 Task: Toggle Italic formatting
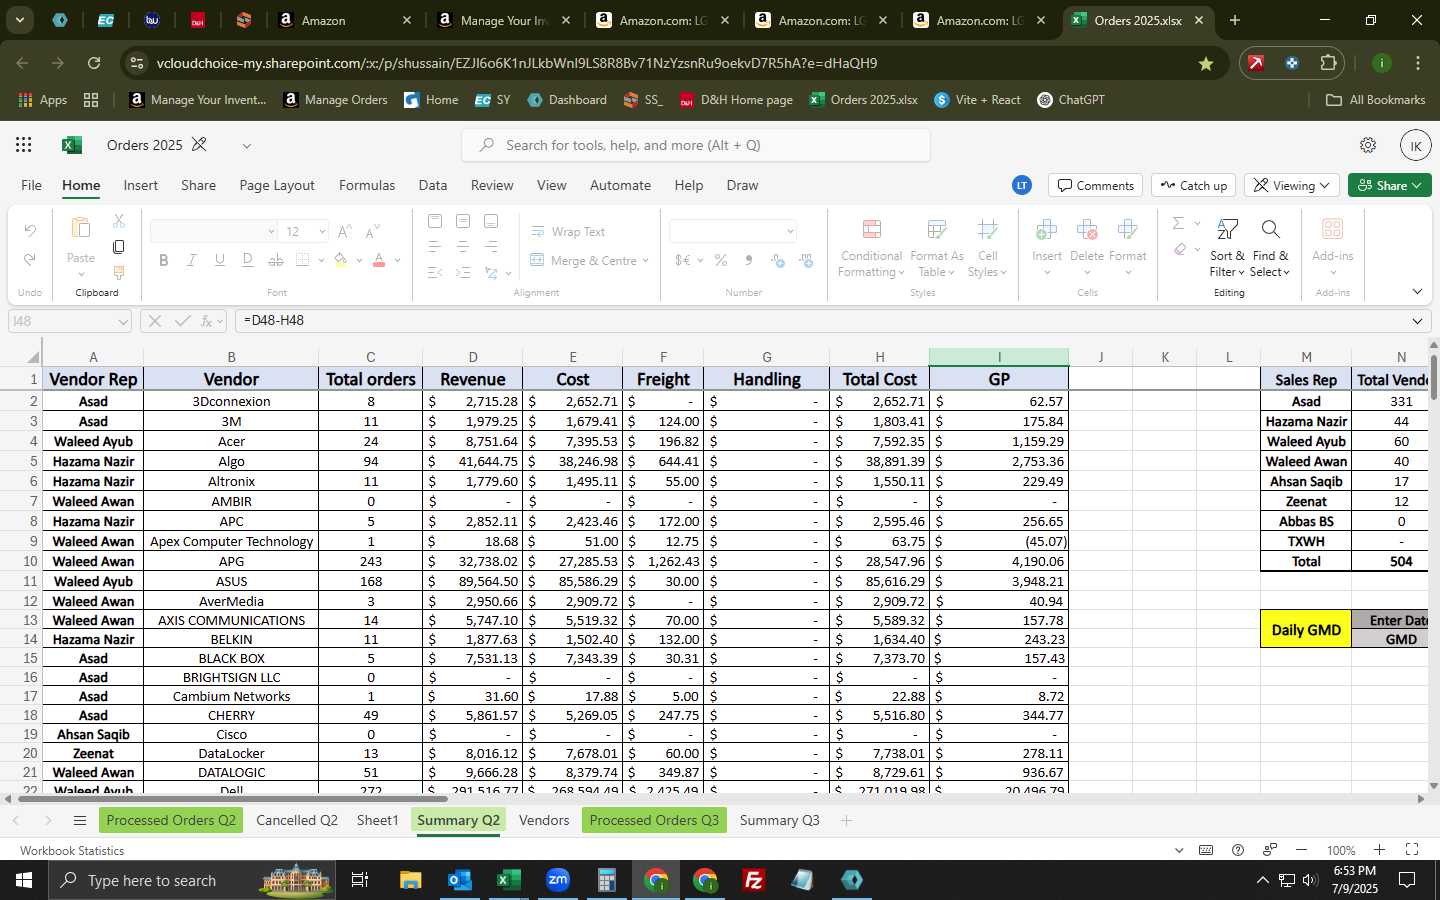pyautogui.click(x=191, y=260)
